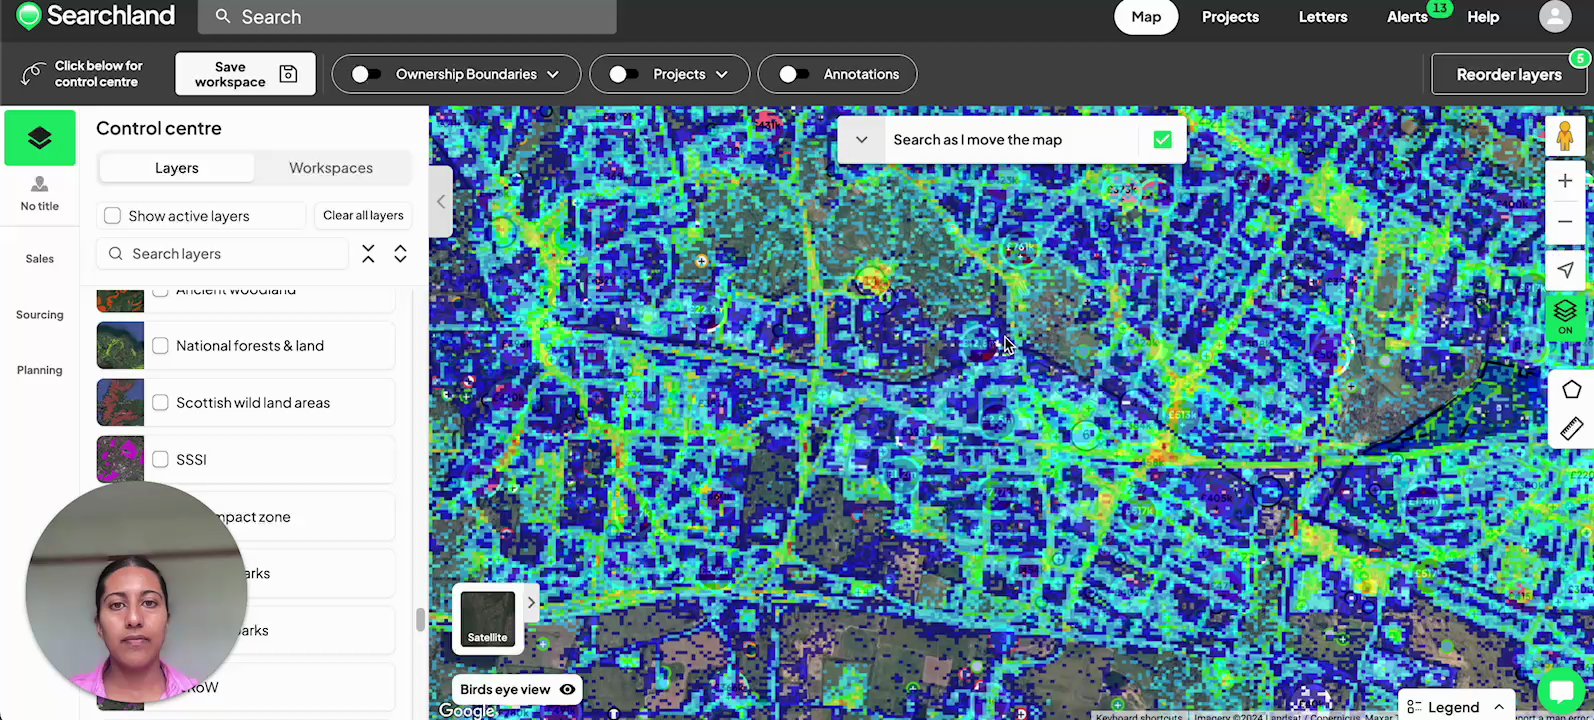
Task: Click the Control centre heading
Action: [159, 128]
